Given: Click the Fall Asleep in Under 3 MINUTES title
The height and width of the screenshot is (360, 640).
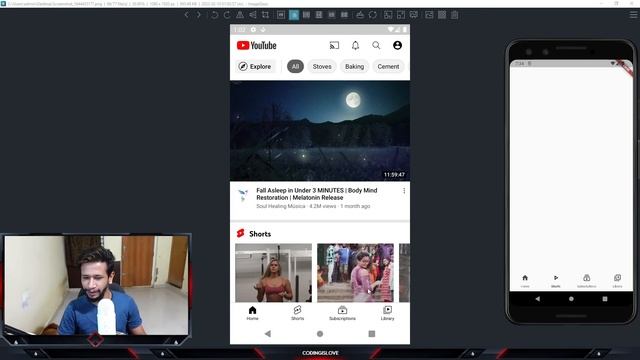Looking at the screenshot, I should pos(317,194).
